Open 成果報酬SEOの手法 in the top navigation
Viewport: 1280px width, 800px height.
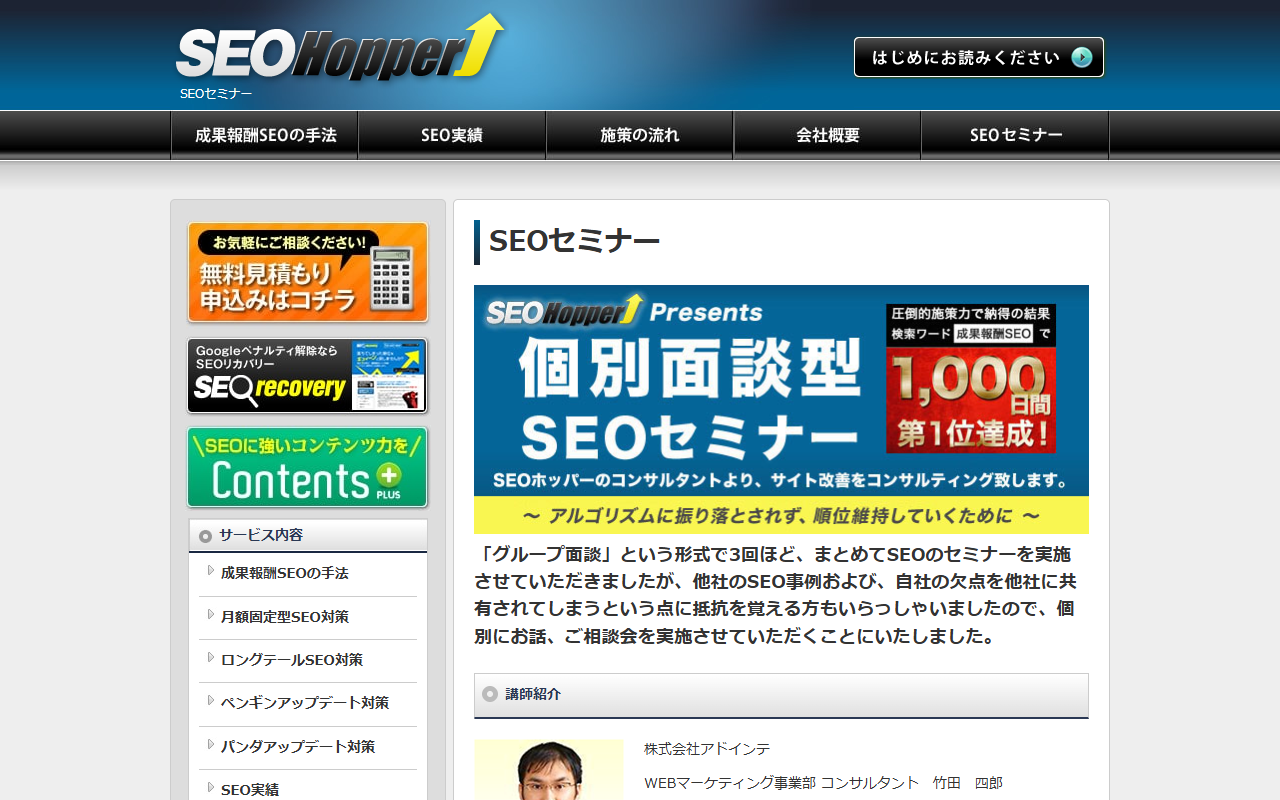coord(265,135)
